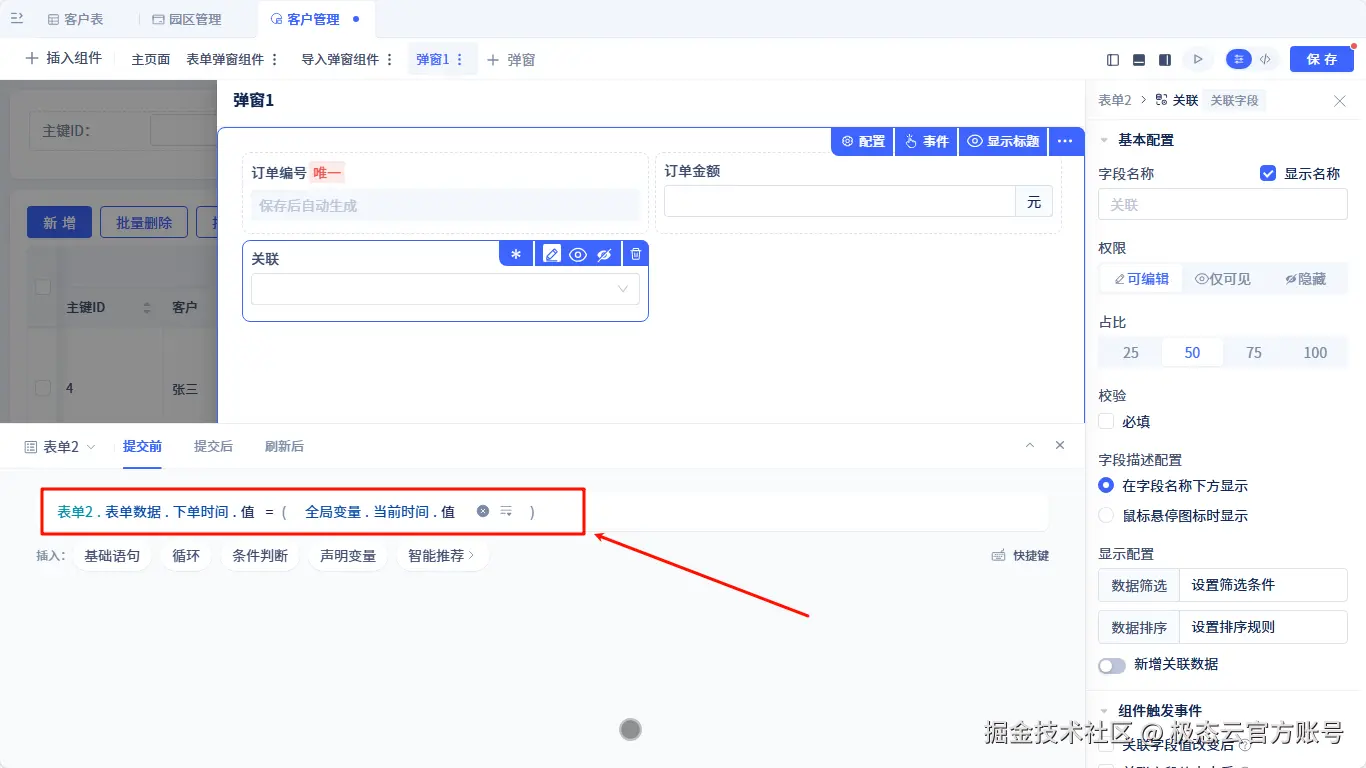This screenshot has width=1366, height=768.
Task: Check the 必填 validation checkbox
Action: click(1106, 422)
